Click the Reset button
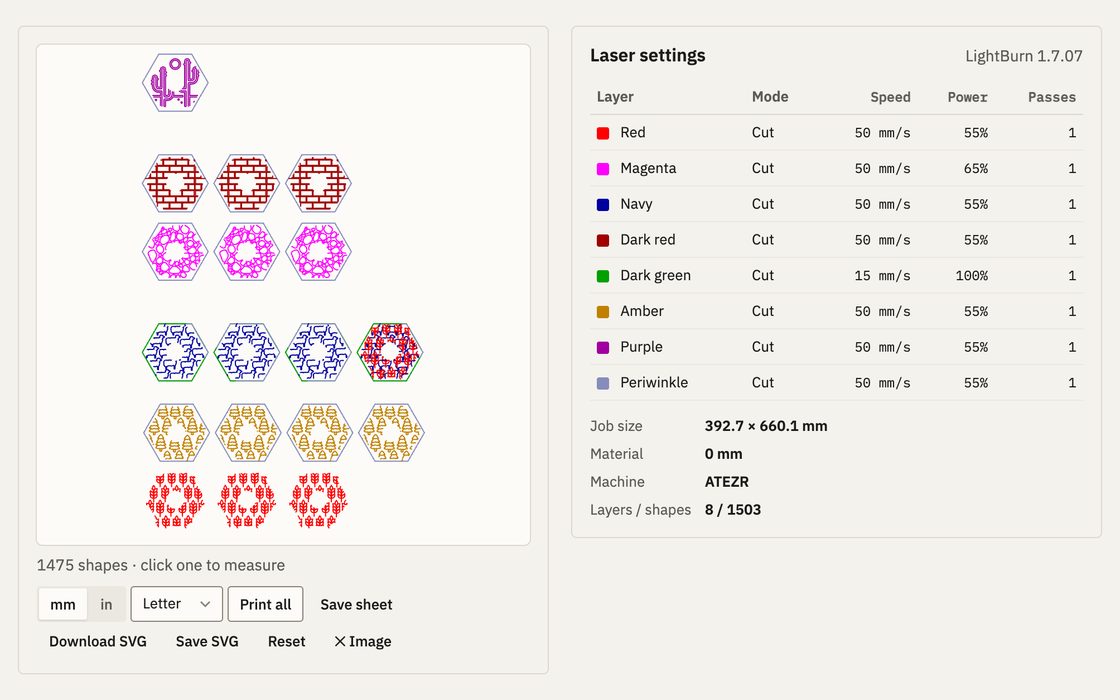 pyautogui.click(x=286, y=641)
